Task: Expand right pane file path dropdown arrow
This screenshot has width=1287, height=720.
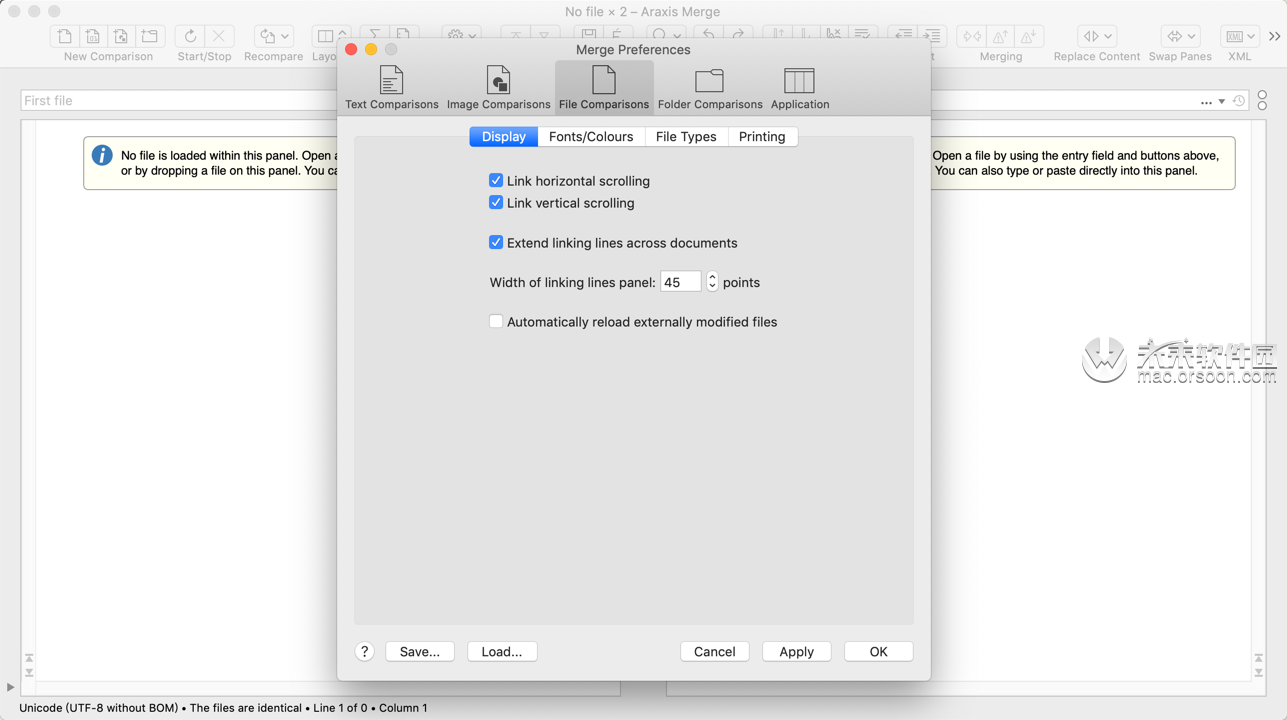Action: (x=1222, y=102)
